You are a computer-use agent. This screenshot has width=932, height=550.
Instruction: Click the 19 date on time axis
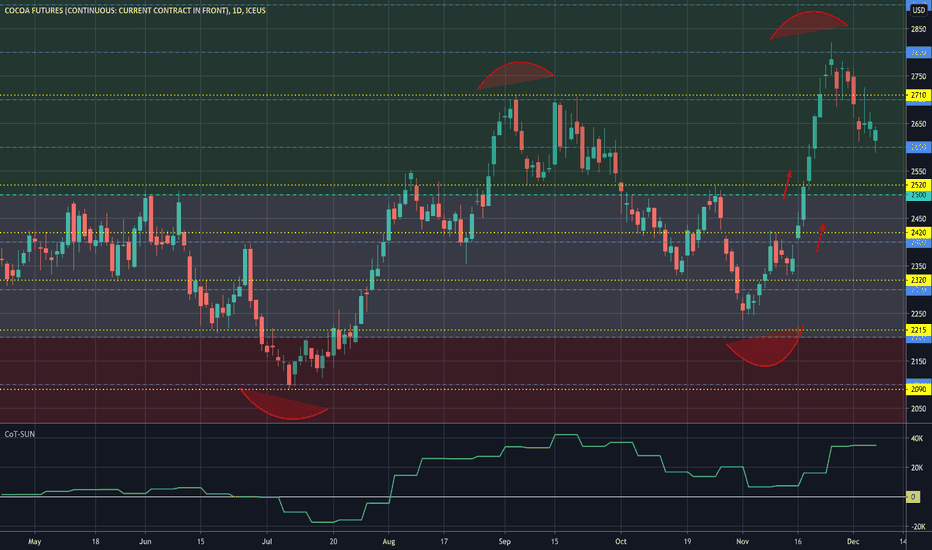pos(687,542)
